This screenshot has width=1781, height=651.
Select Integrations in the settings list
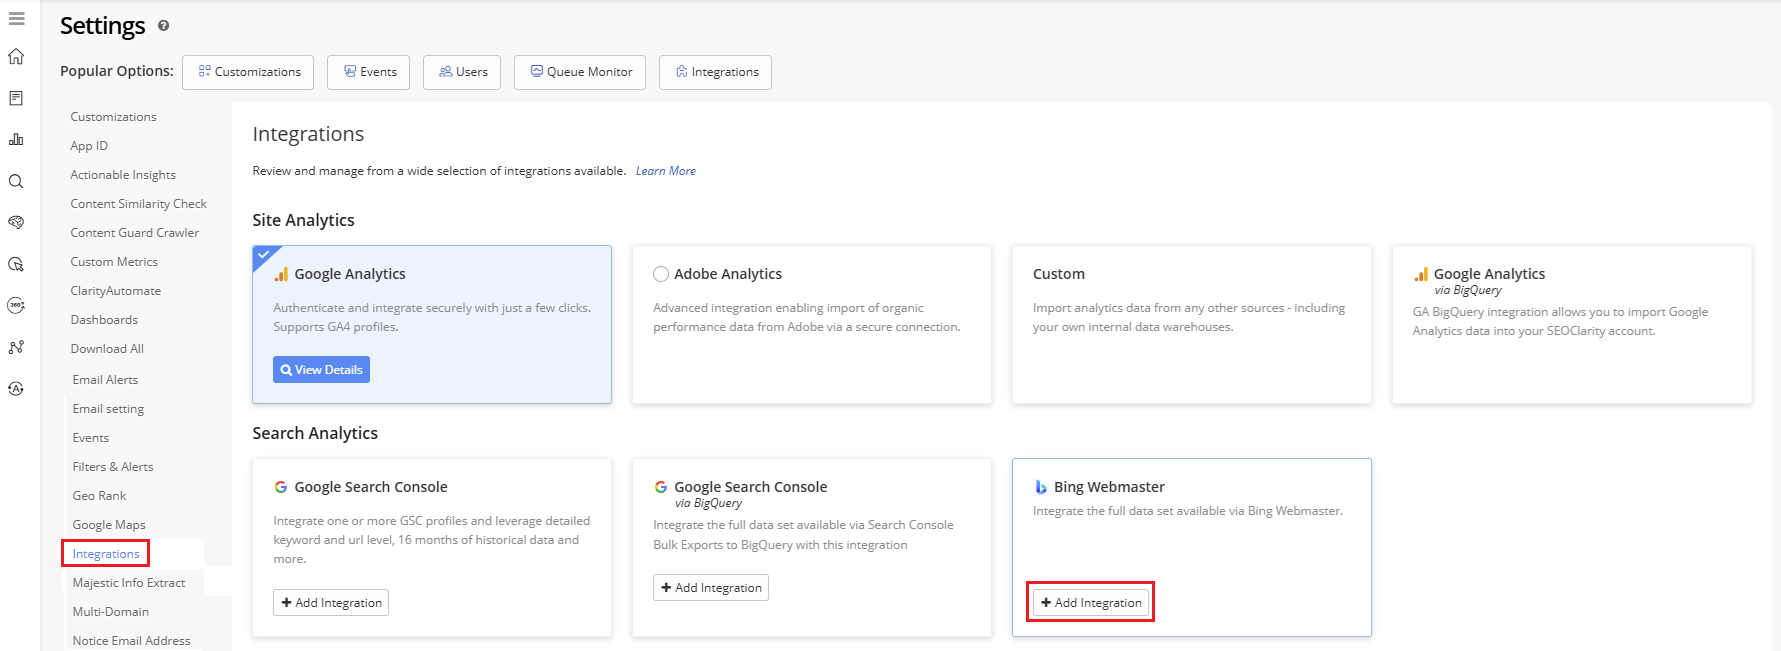(x=106, y=554)
